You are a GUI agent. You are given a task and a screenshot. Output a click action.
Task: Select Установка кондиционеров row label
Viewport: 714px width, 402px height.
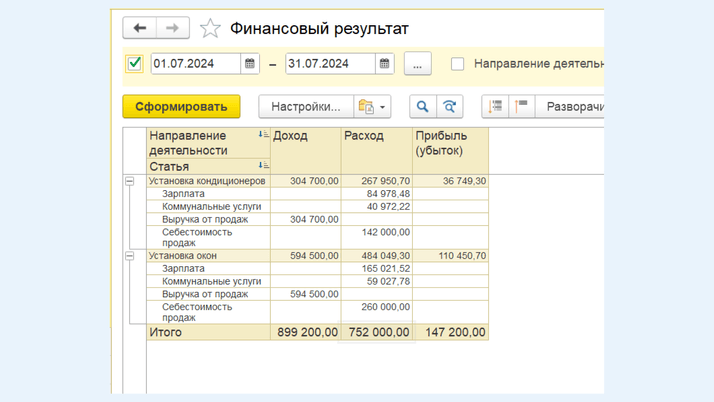coord(207,181)
